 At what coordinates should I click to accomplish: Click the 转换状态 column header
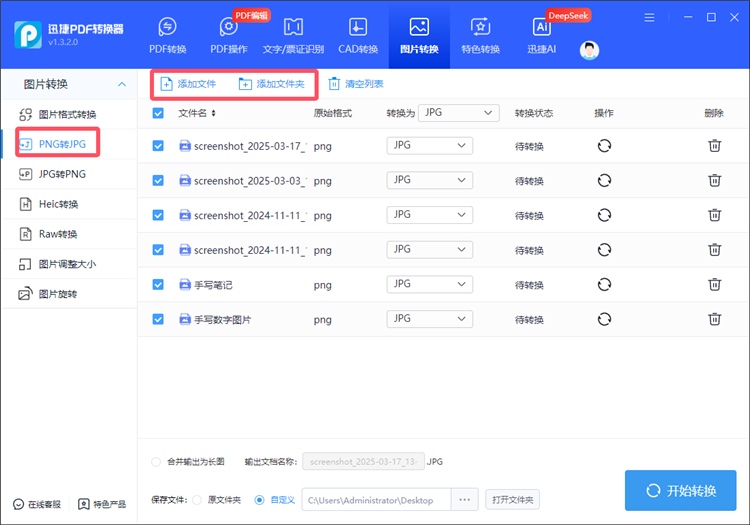tap(534, 113)
